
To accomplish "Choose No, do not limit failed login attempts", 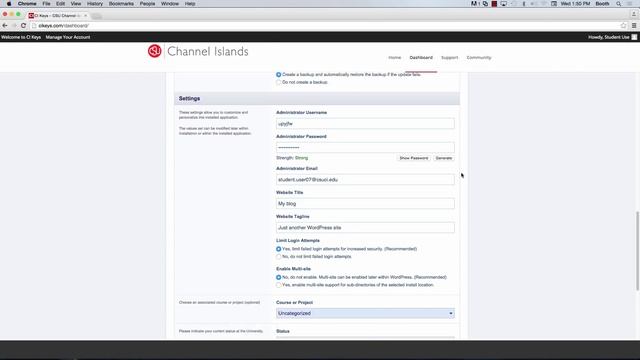I will [x=278, y=257].
